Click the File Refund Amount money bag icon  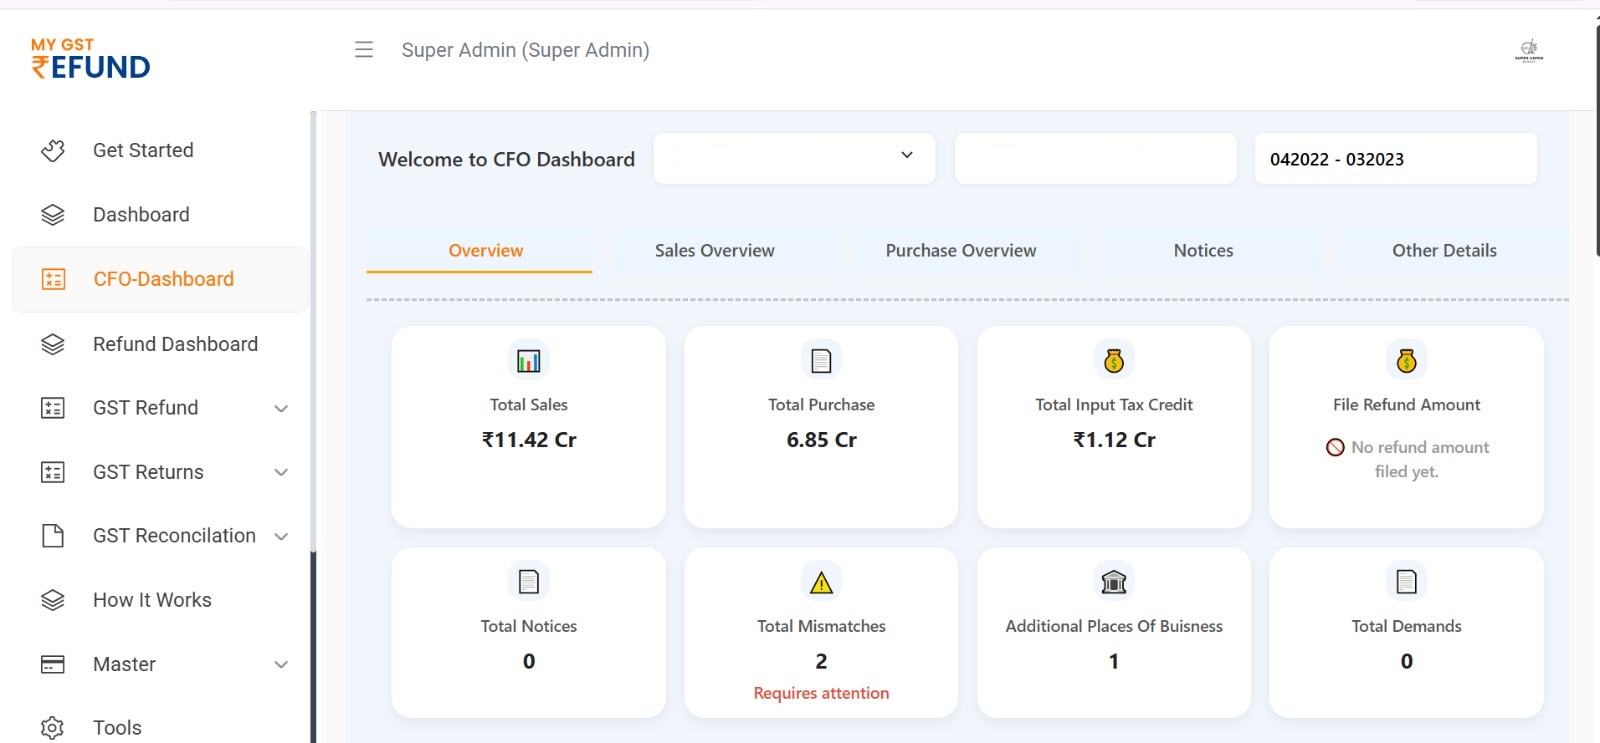point(1407,360)
